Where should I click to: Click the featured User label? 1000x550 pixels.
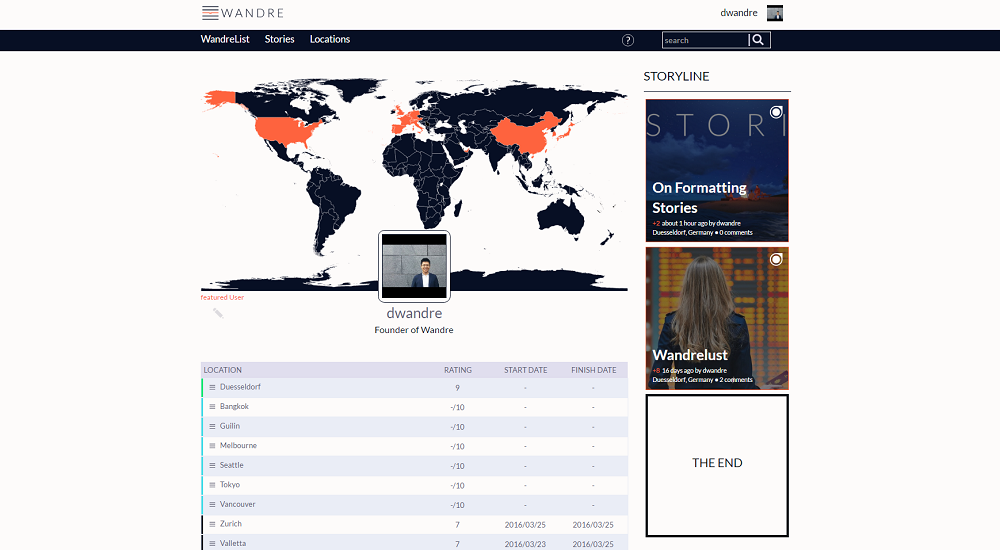coord(222,297)
